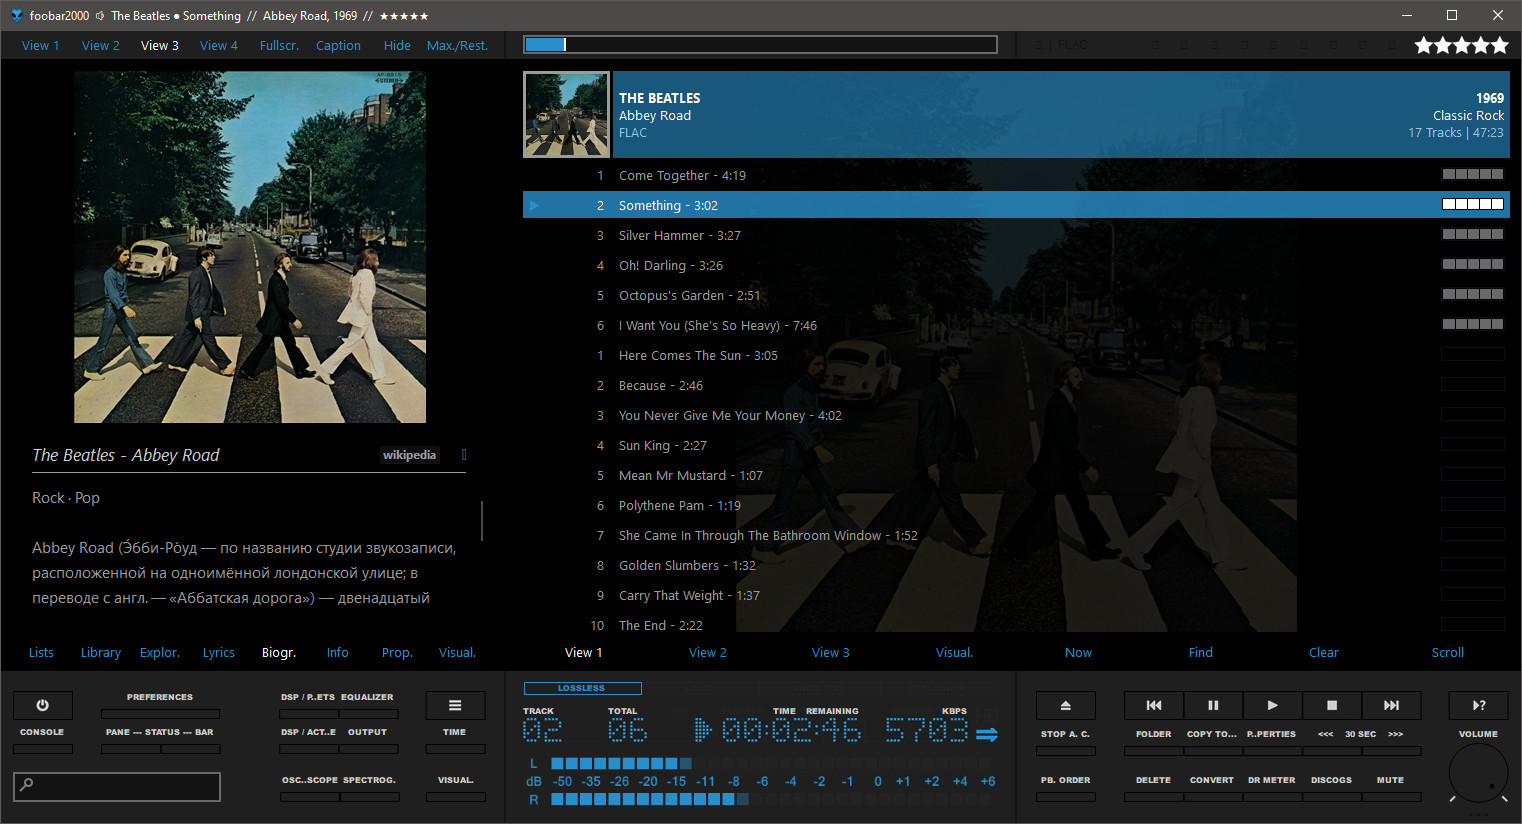Viewport: 1522px width, 824px height.
Task: Click the small Abbey Road thumbnail in playlist header
Action: tap(566, 114)
